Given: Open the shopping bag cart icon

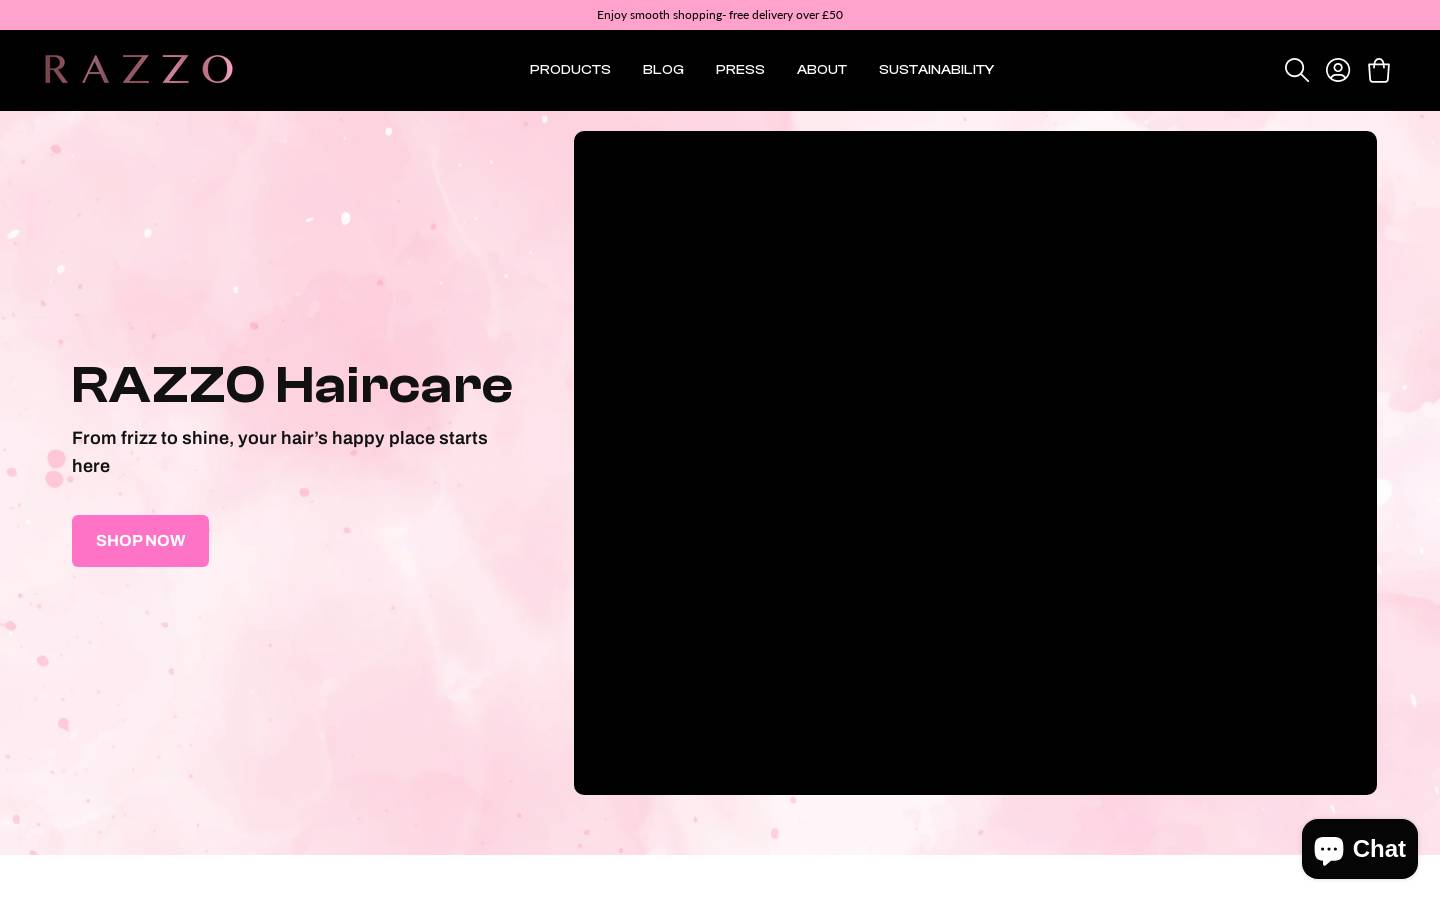Looking at the screenshot, I should [1379, 70].
